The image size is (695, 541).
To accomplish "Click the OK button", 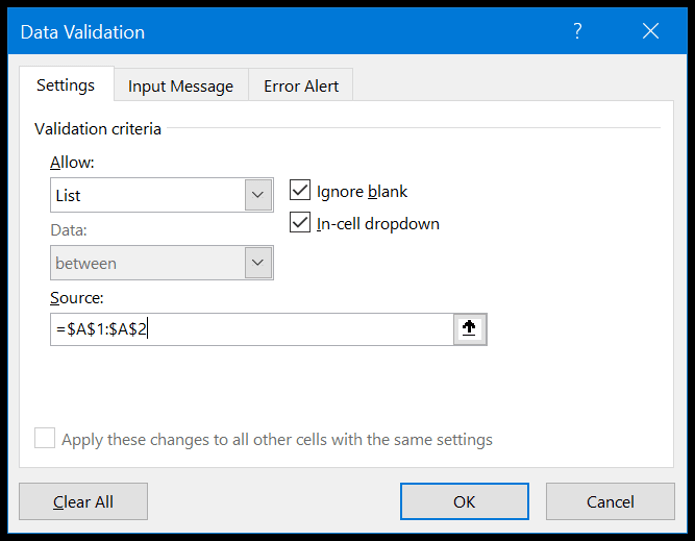I will pos(464,501).
